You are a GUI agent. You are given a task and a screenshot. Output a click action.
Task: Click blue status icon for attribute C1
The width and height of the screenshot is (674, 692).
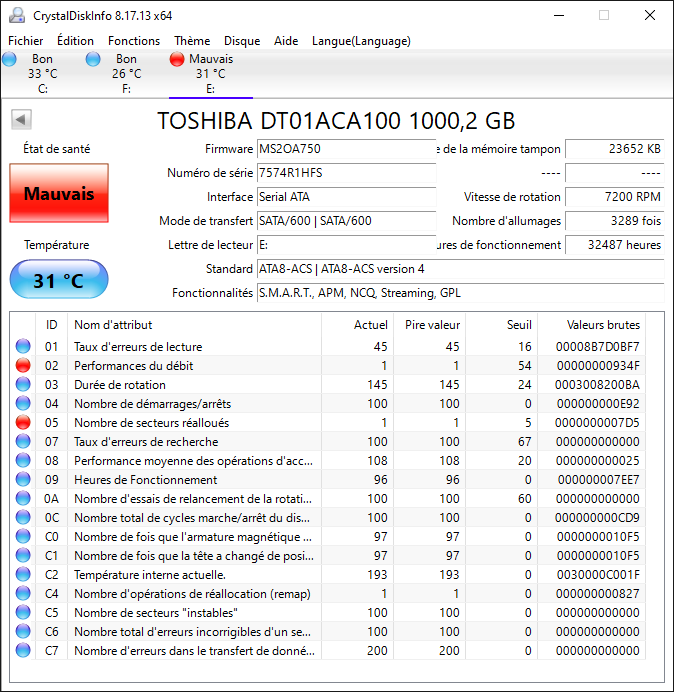[x=23, y=555]
